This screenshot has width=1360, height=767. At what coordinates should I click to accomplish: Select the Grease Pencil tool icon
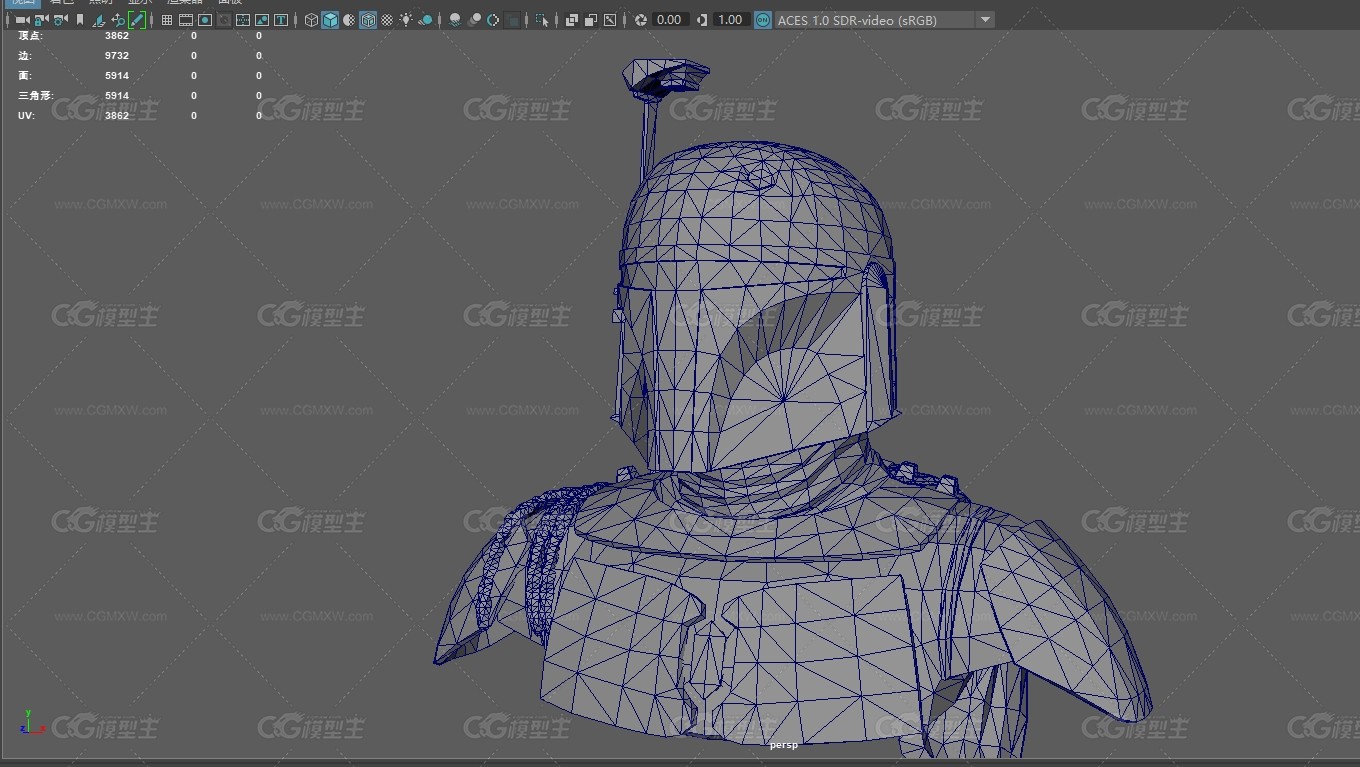coord(137,20)
